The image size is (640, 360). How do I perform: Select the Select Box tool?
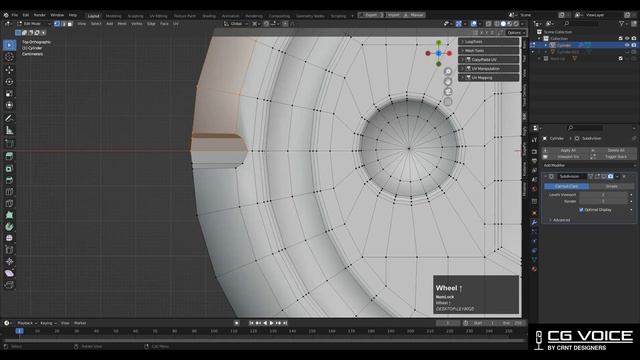(x=9, y=45)
